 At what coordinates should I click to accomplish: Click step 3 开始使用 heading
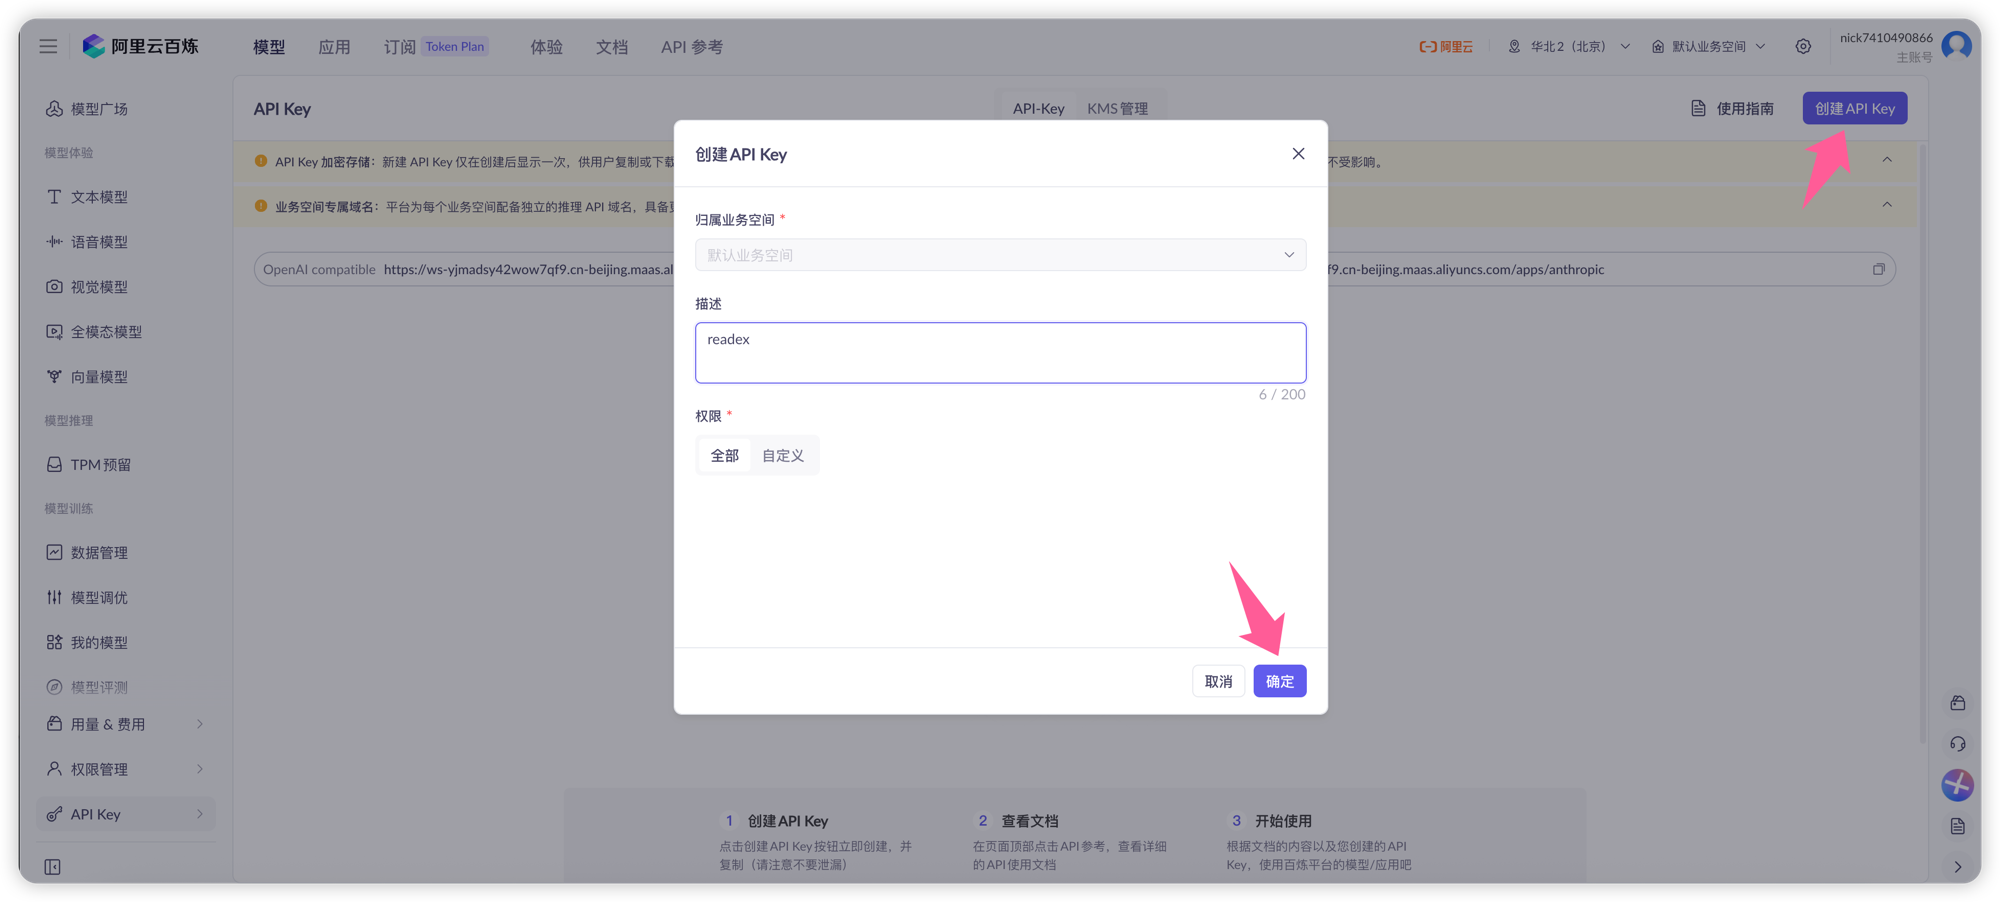pos(1283,821)
